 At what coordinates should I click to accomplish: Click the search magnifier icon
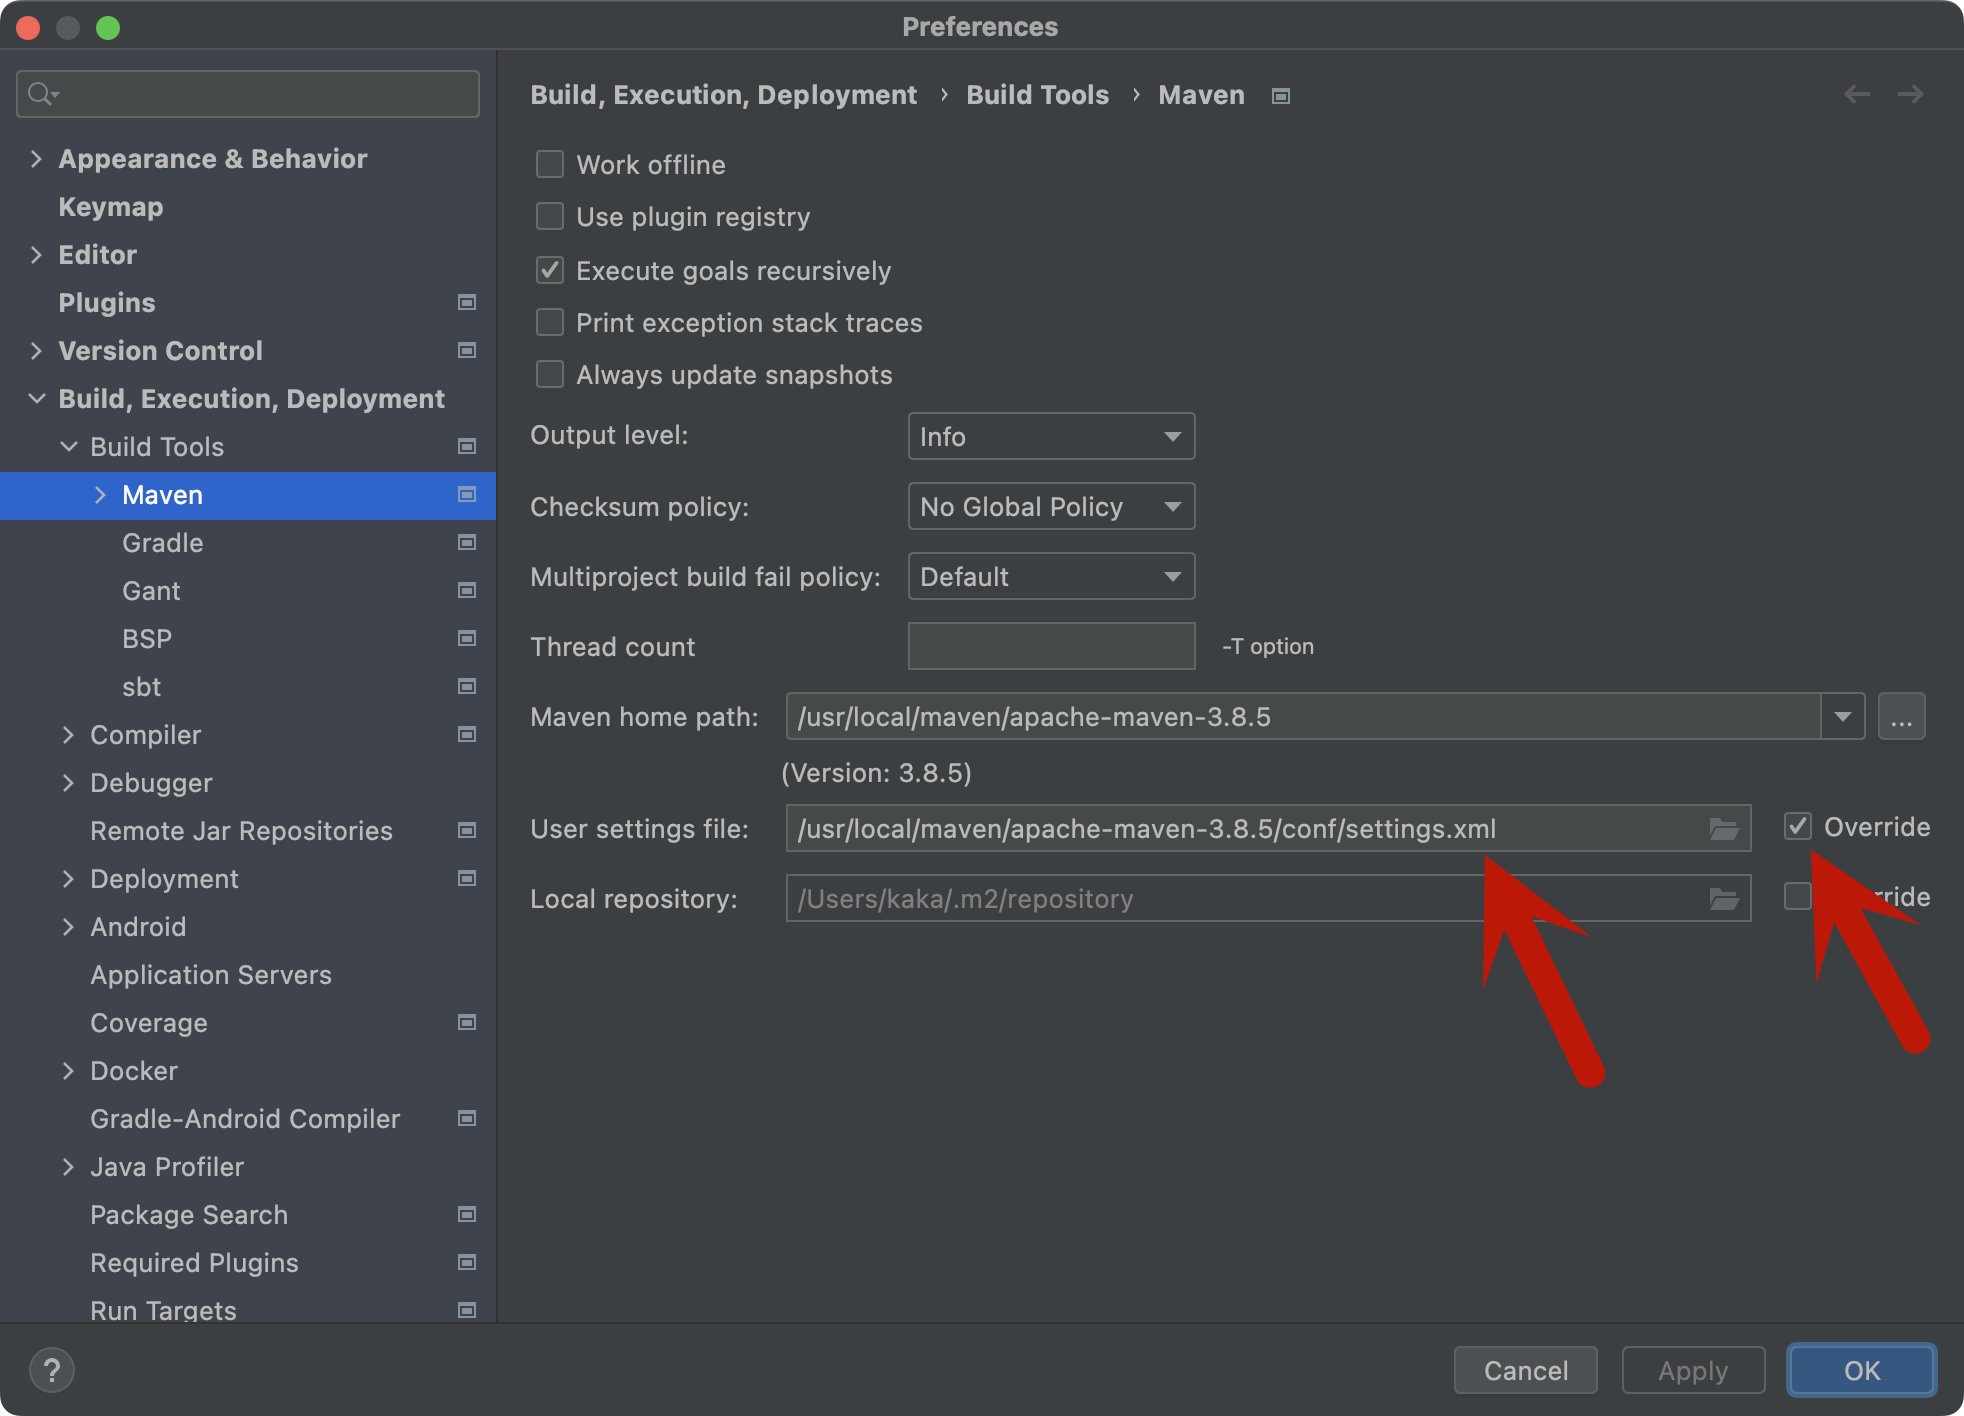click(41, 94)
